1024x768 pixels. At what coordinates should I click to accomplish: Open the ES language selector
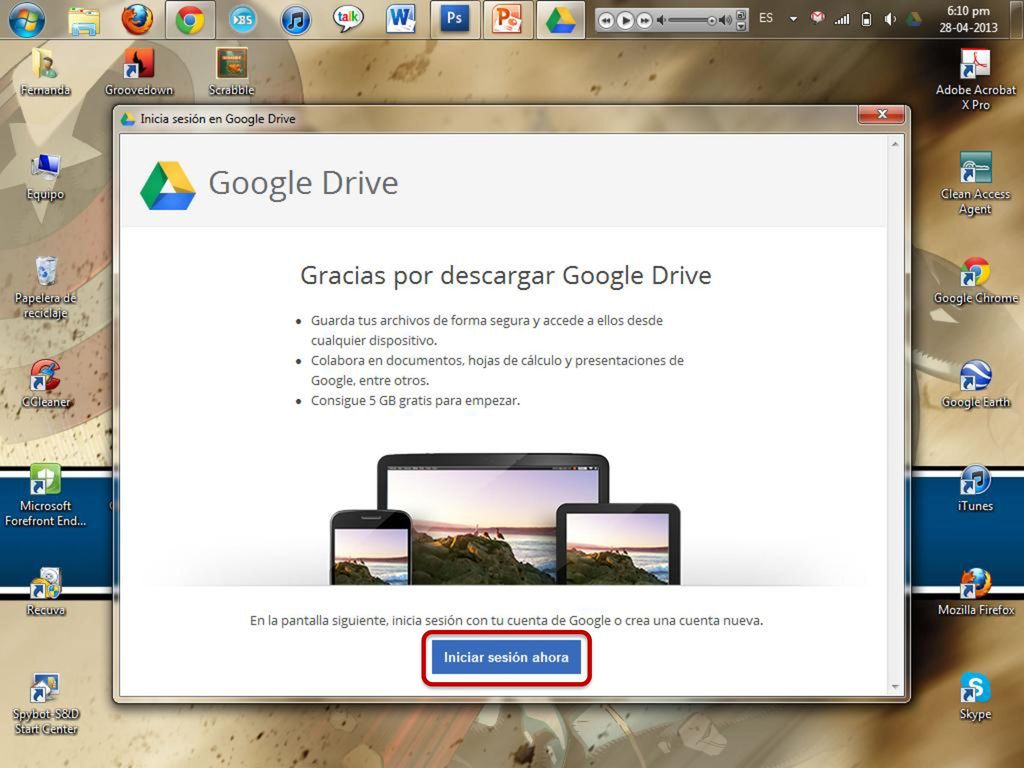766,18
